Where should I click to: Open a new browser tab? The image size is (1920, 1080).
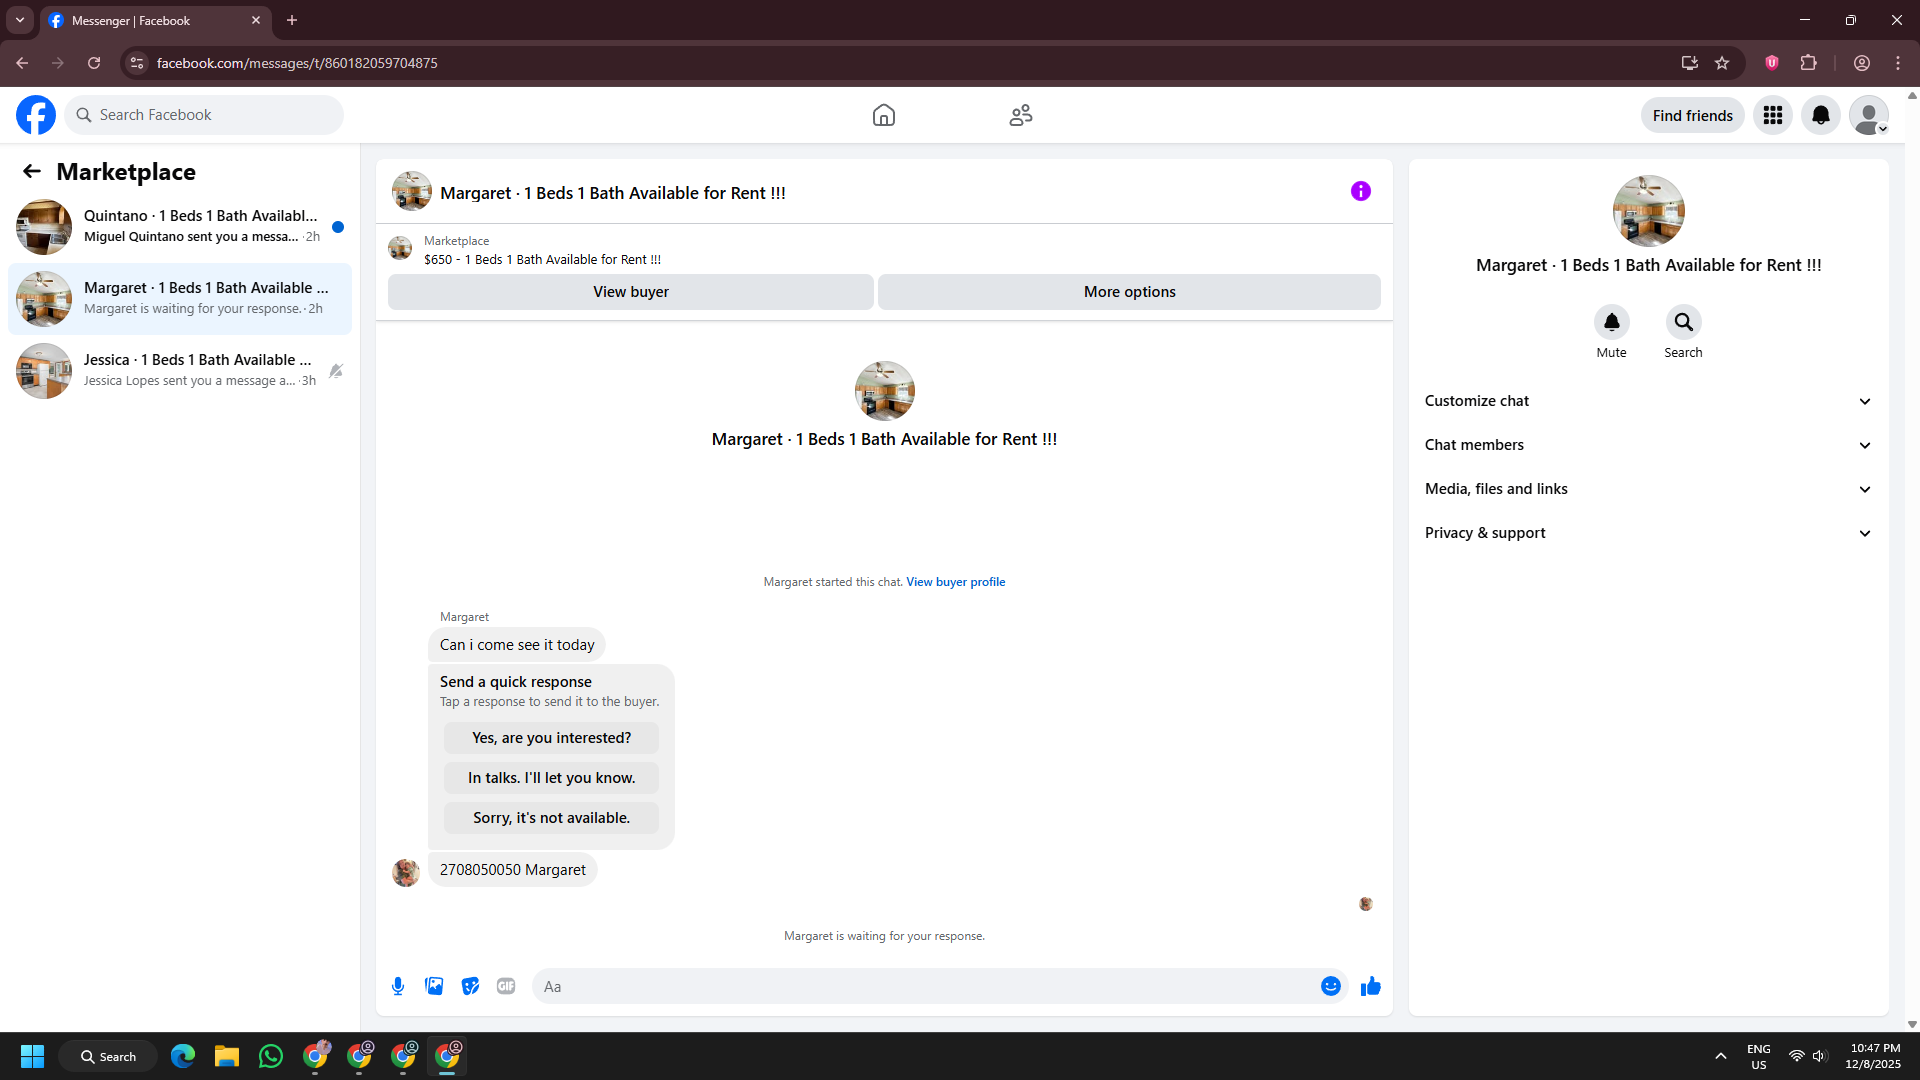(x=292, y=20)
